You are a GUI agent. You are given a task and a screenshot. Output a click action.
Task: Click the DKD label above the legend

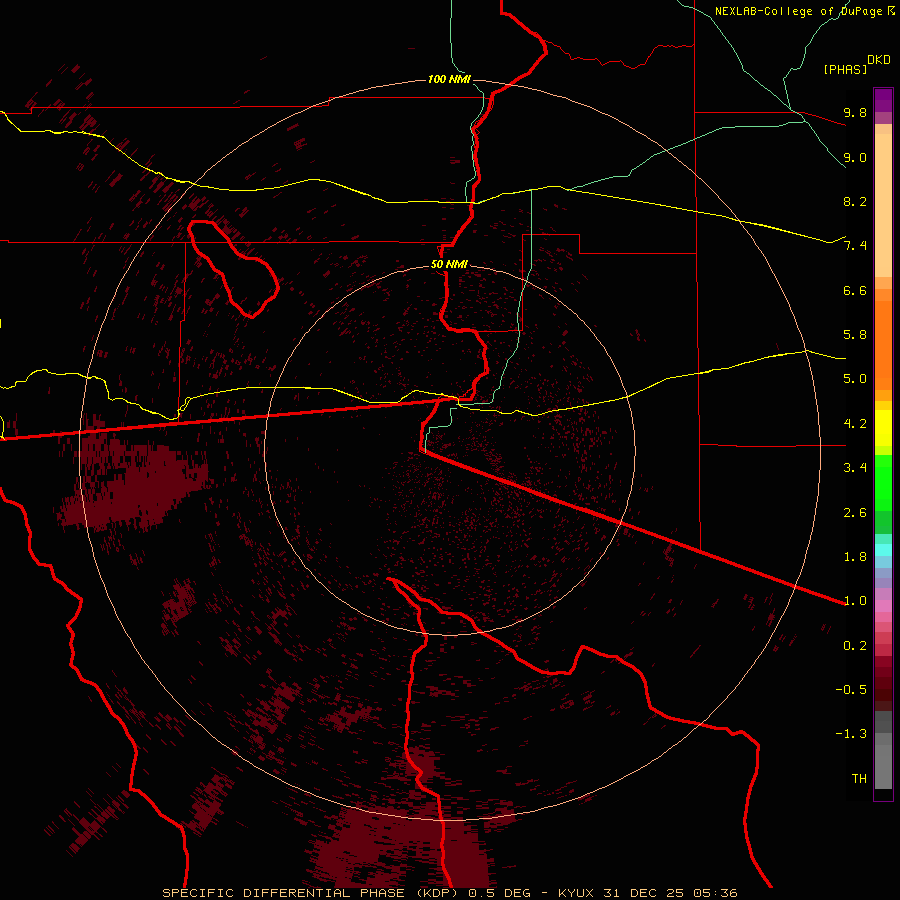(x=879, y=60)
